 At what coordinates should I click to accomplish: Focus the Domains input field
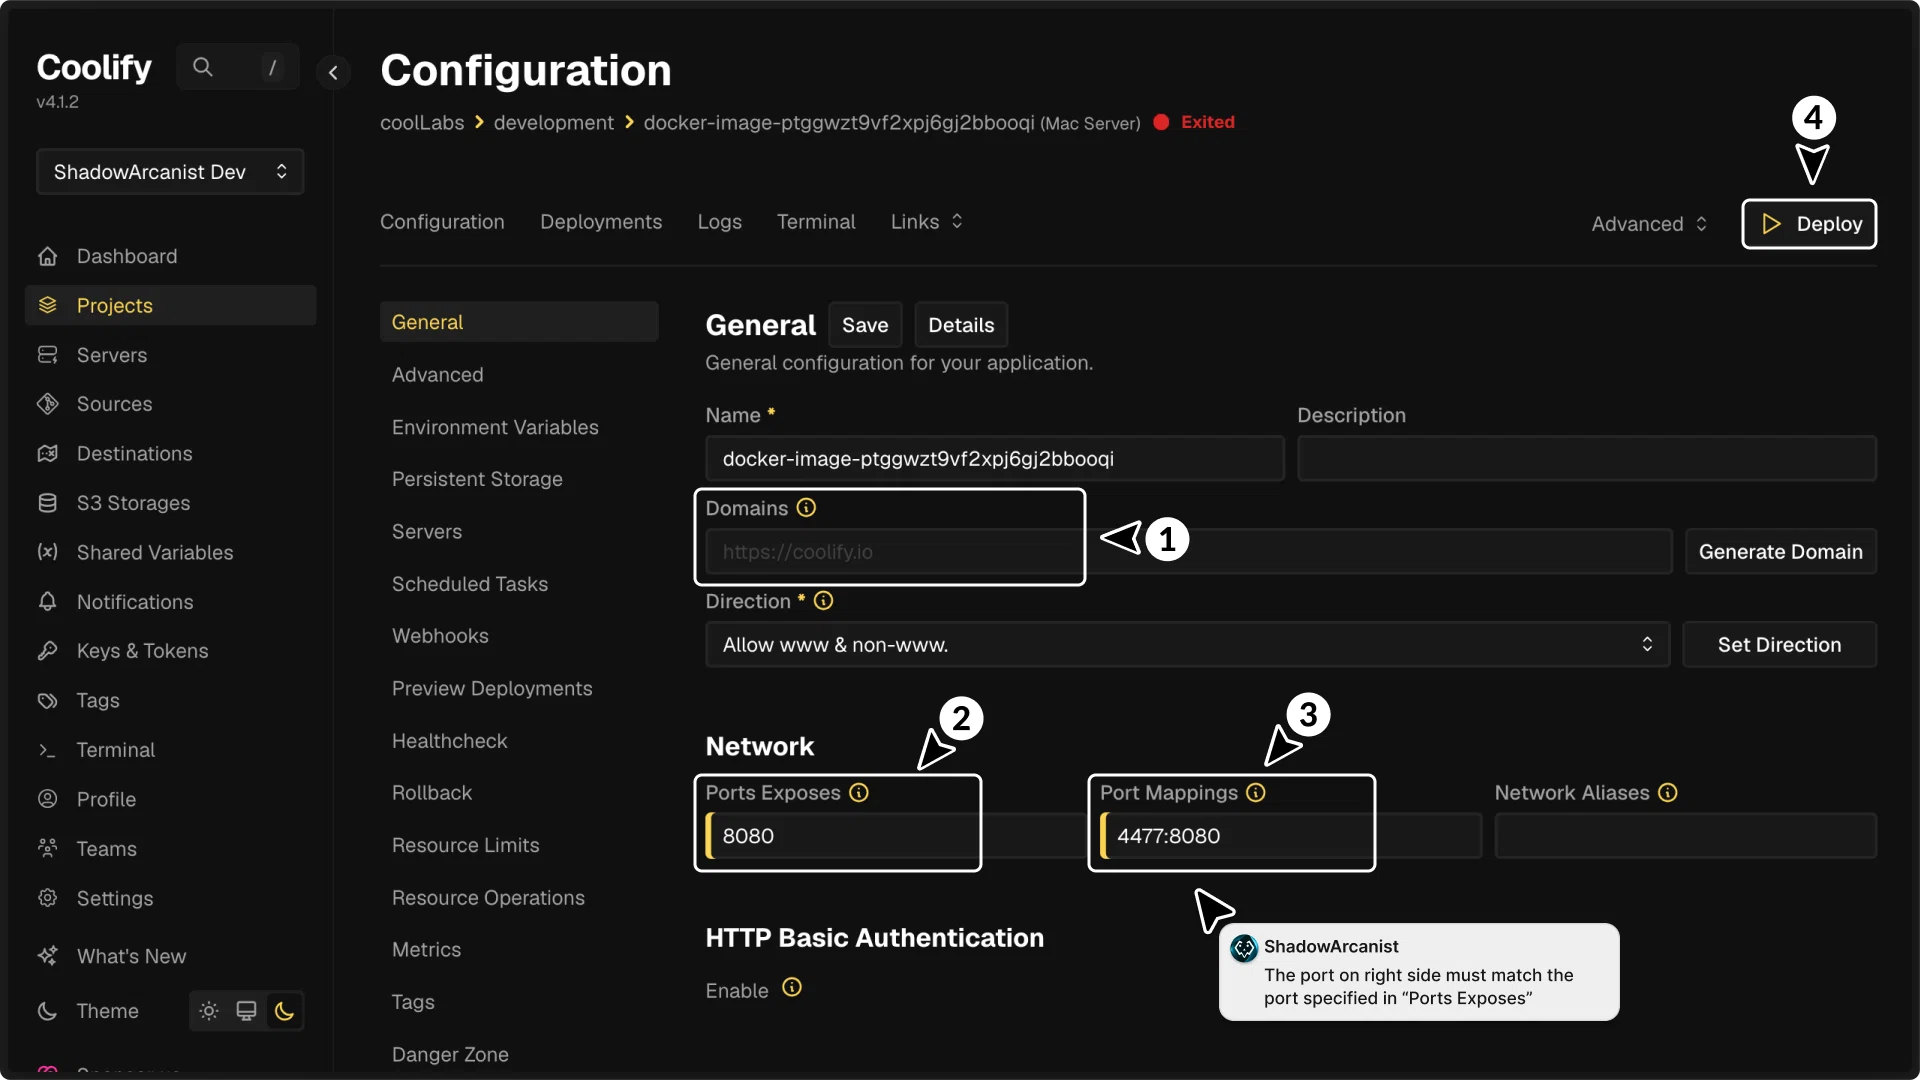pos(1188,552)
